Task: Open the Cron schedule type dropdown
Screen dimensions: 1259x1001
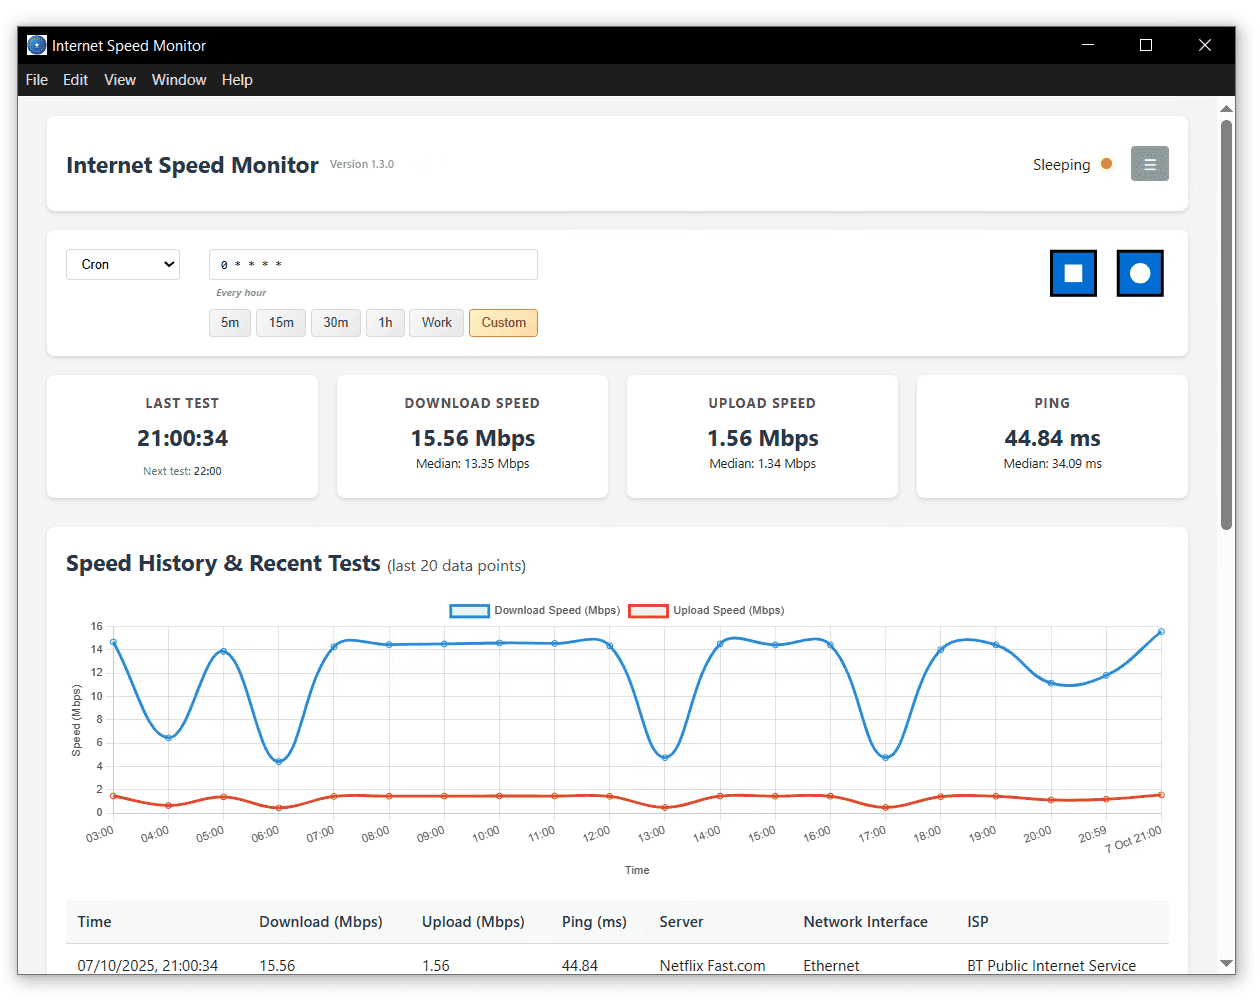Action: pos(122,264)
